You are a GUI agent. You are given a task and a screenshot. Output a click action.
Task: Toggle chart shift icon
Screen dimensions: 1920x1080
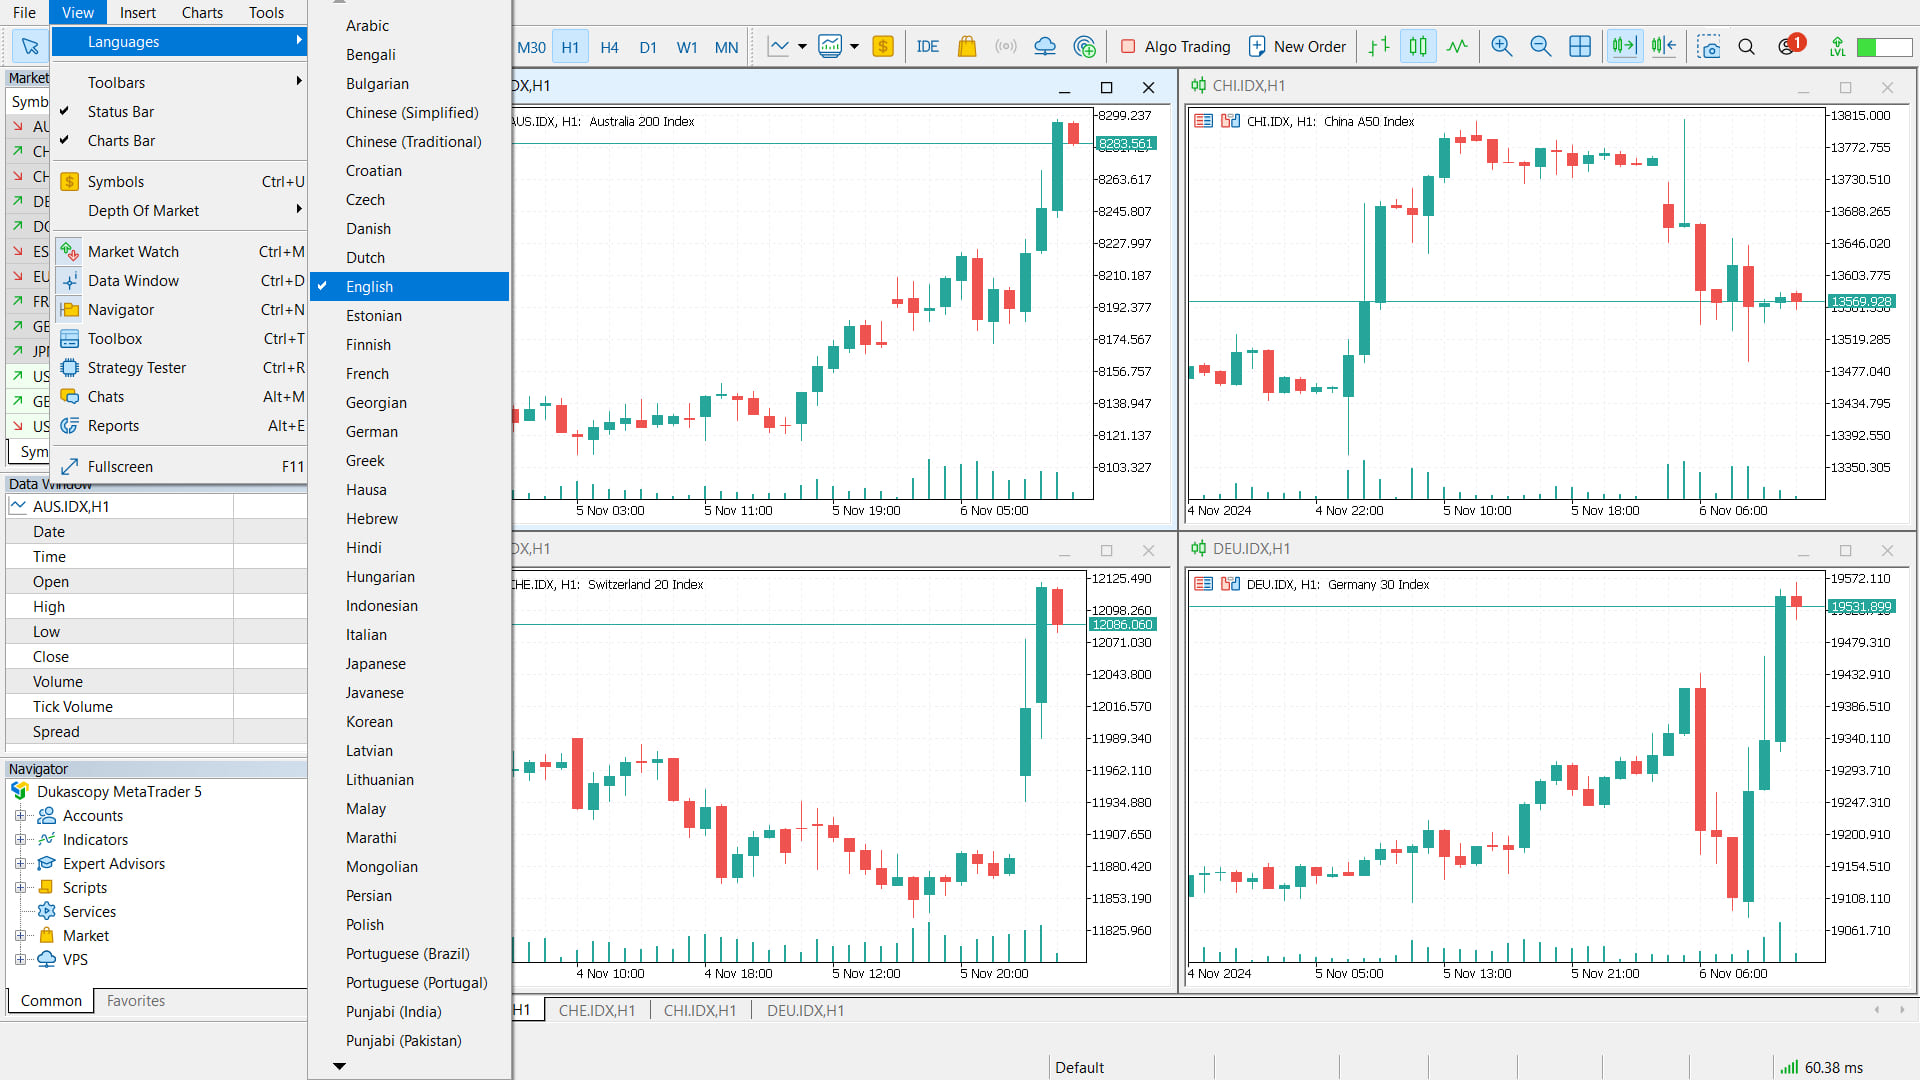click(1664, 46)
